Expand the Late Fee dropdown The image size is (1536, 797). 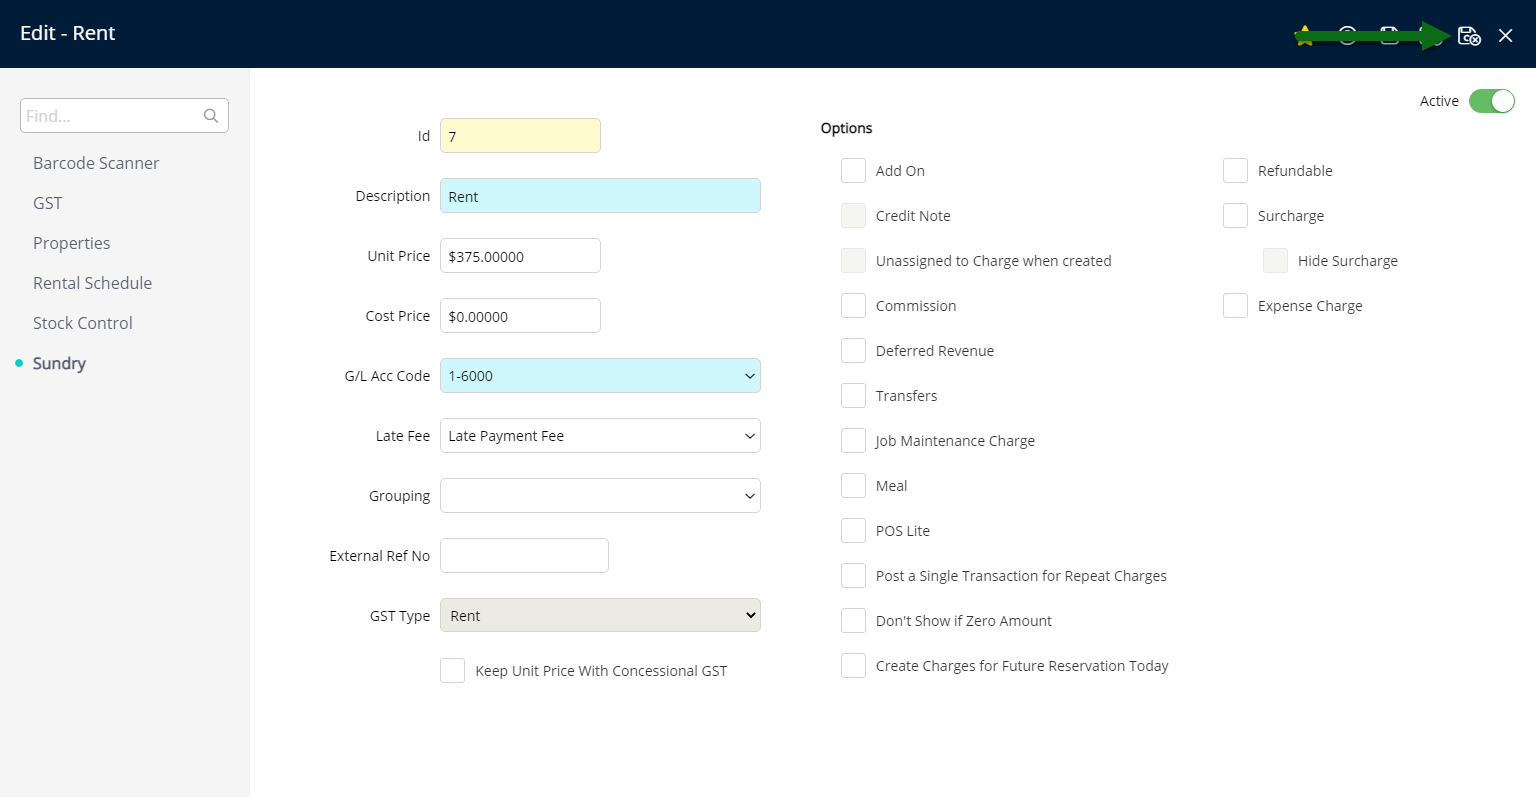(x=600, y=436)
